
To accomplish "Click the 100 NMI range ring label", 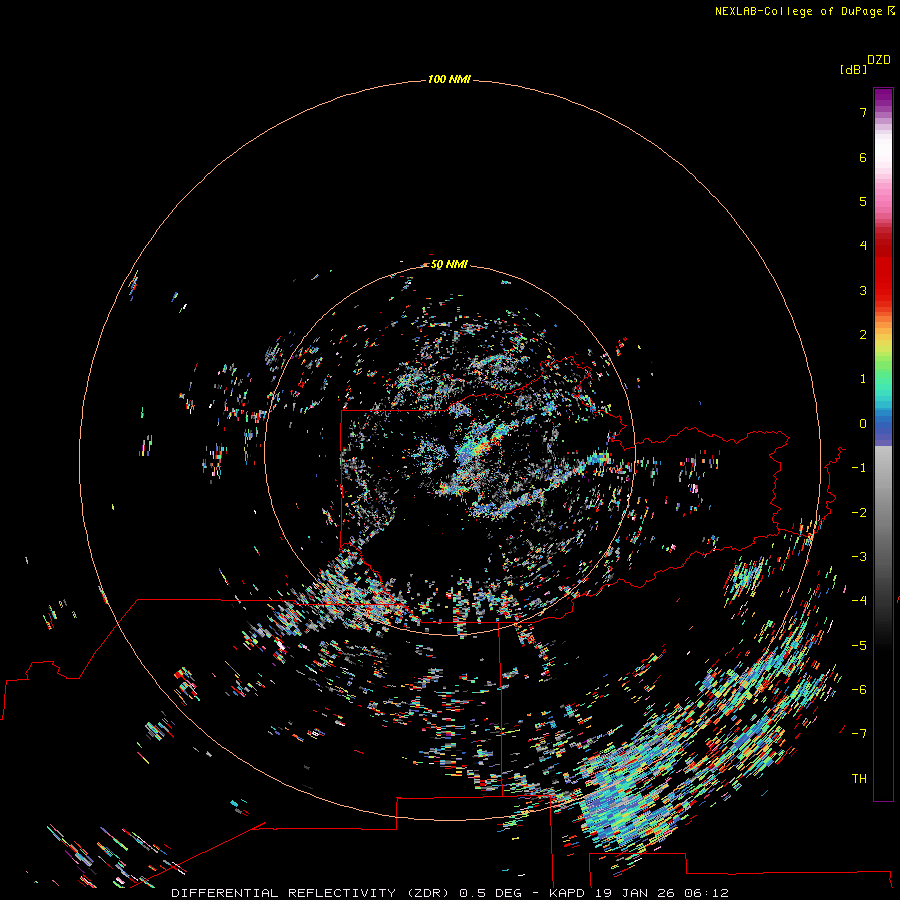I will point(449,79).
